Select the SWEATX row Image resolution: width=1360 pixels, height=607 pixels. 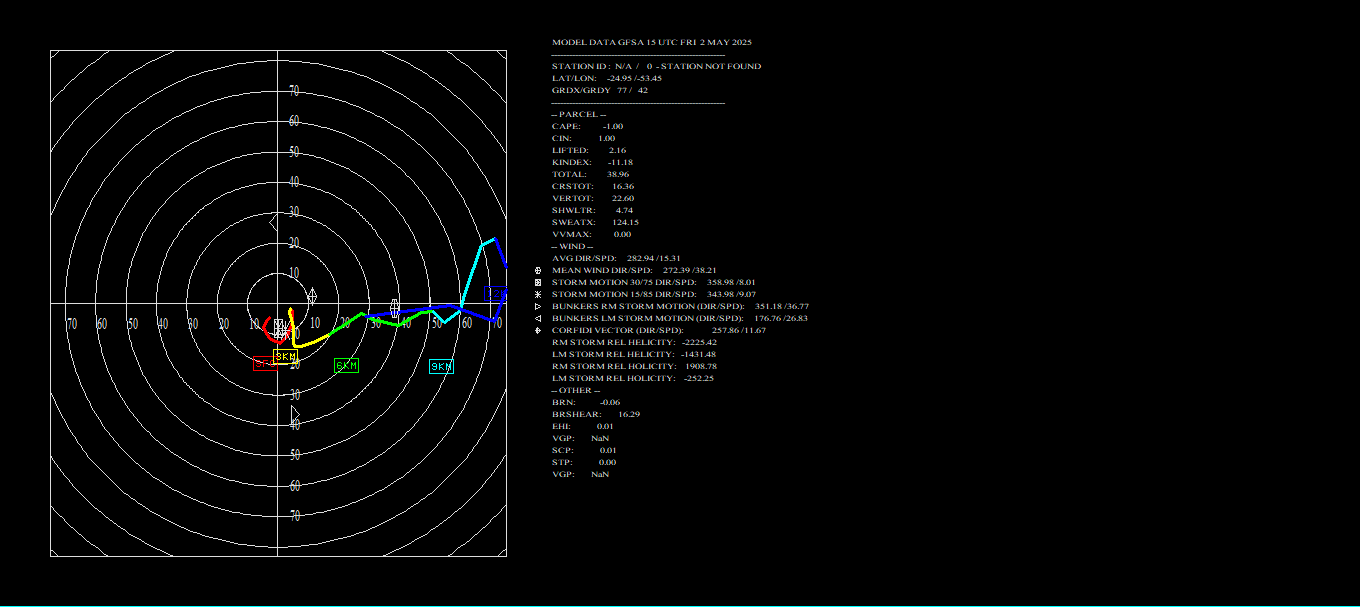click(595, 222)
